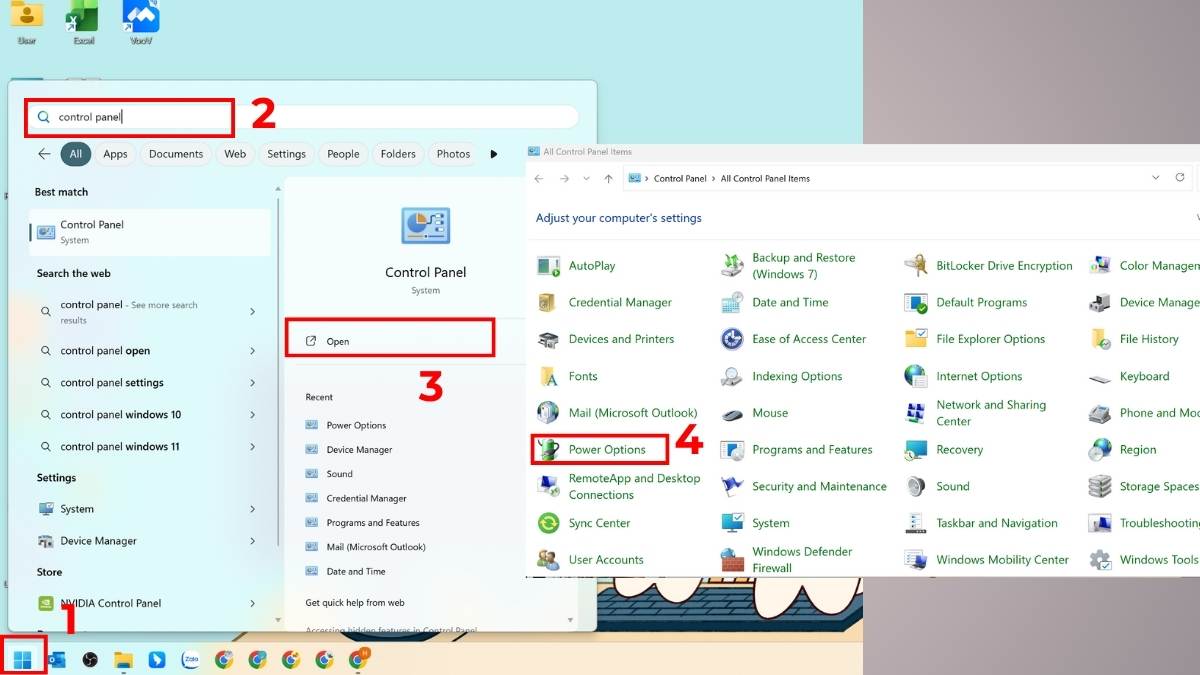Image resolution: width=1200 pixels, height=675 pixels.
Task: Open the Power Options battery icon
Action: pyautogui.click(x=549, y=450)
